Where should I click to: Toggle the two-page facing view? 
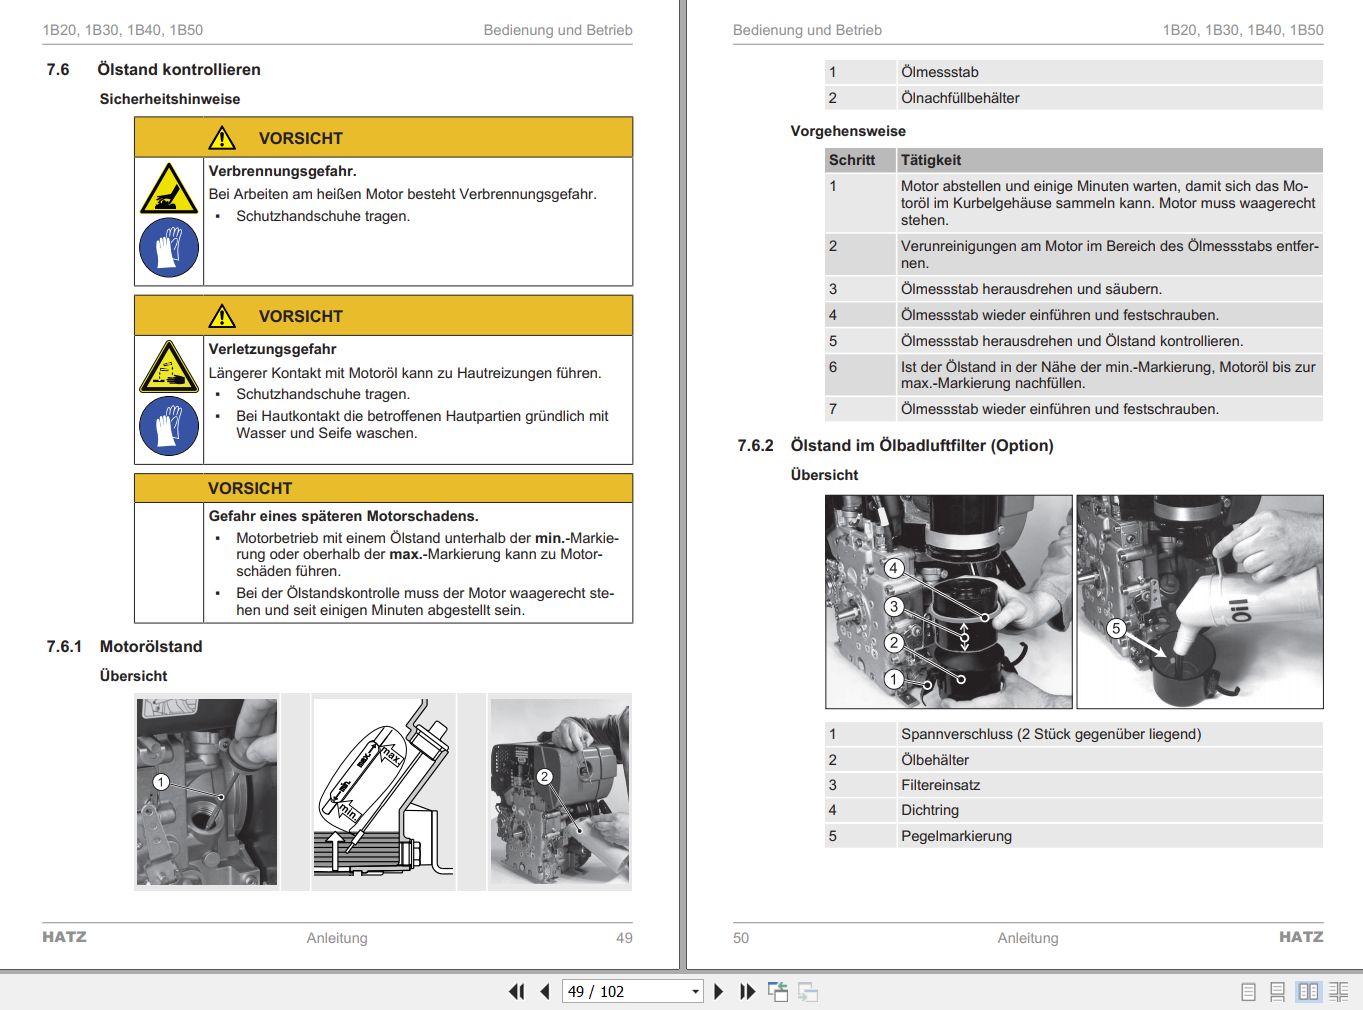(x=1310, y=991)
